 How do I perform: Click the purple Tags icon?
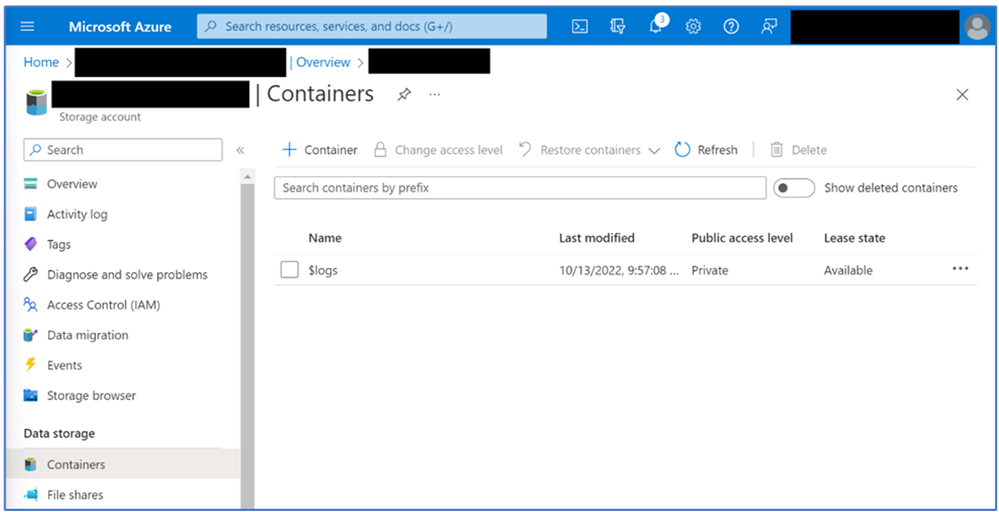(x=31, y=245)
